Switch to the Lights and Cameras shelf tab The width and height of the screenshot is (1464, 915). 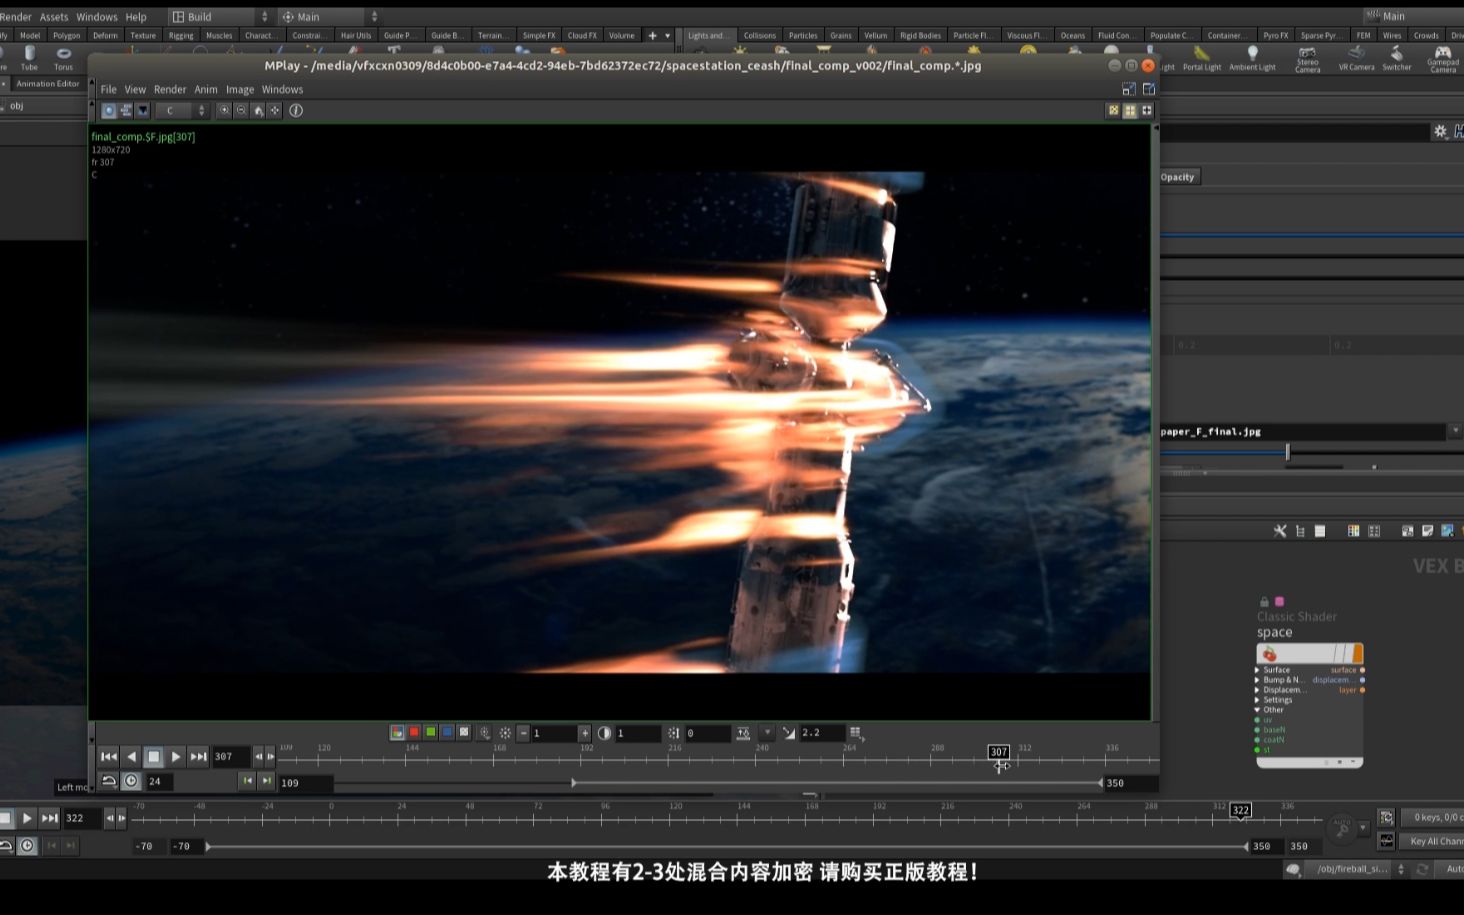(709, 35)
